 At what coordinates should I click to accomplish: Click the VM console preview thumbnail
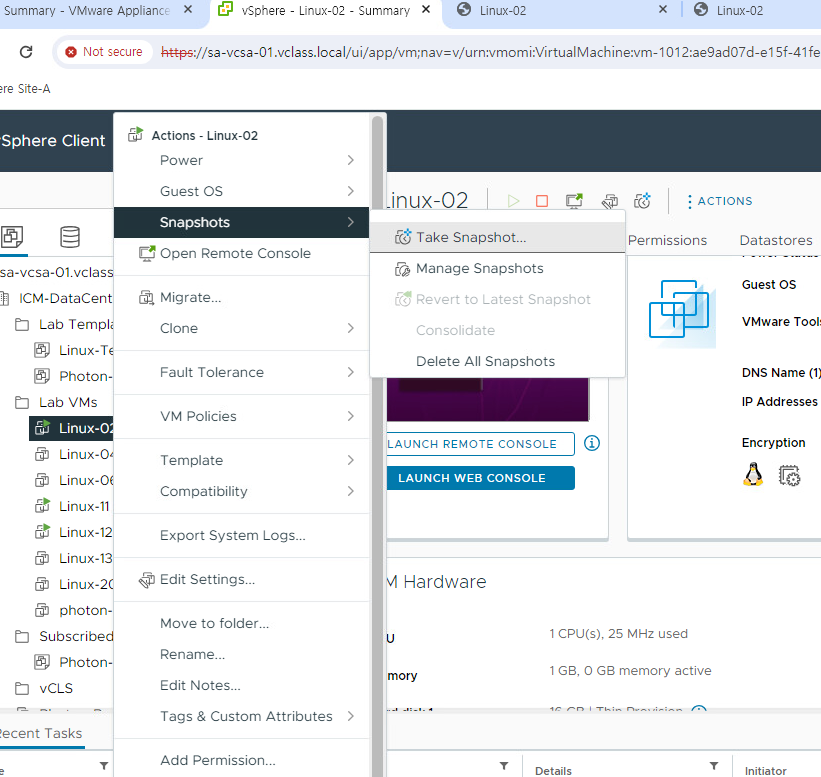(488, 399)
